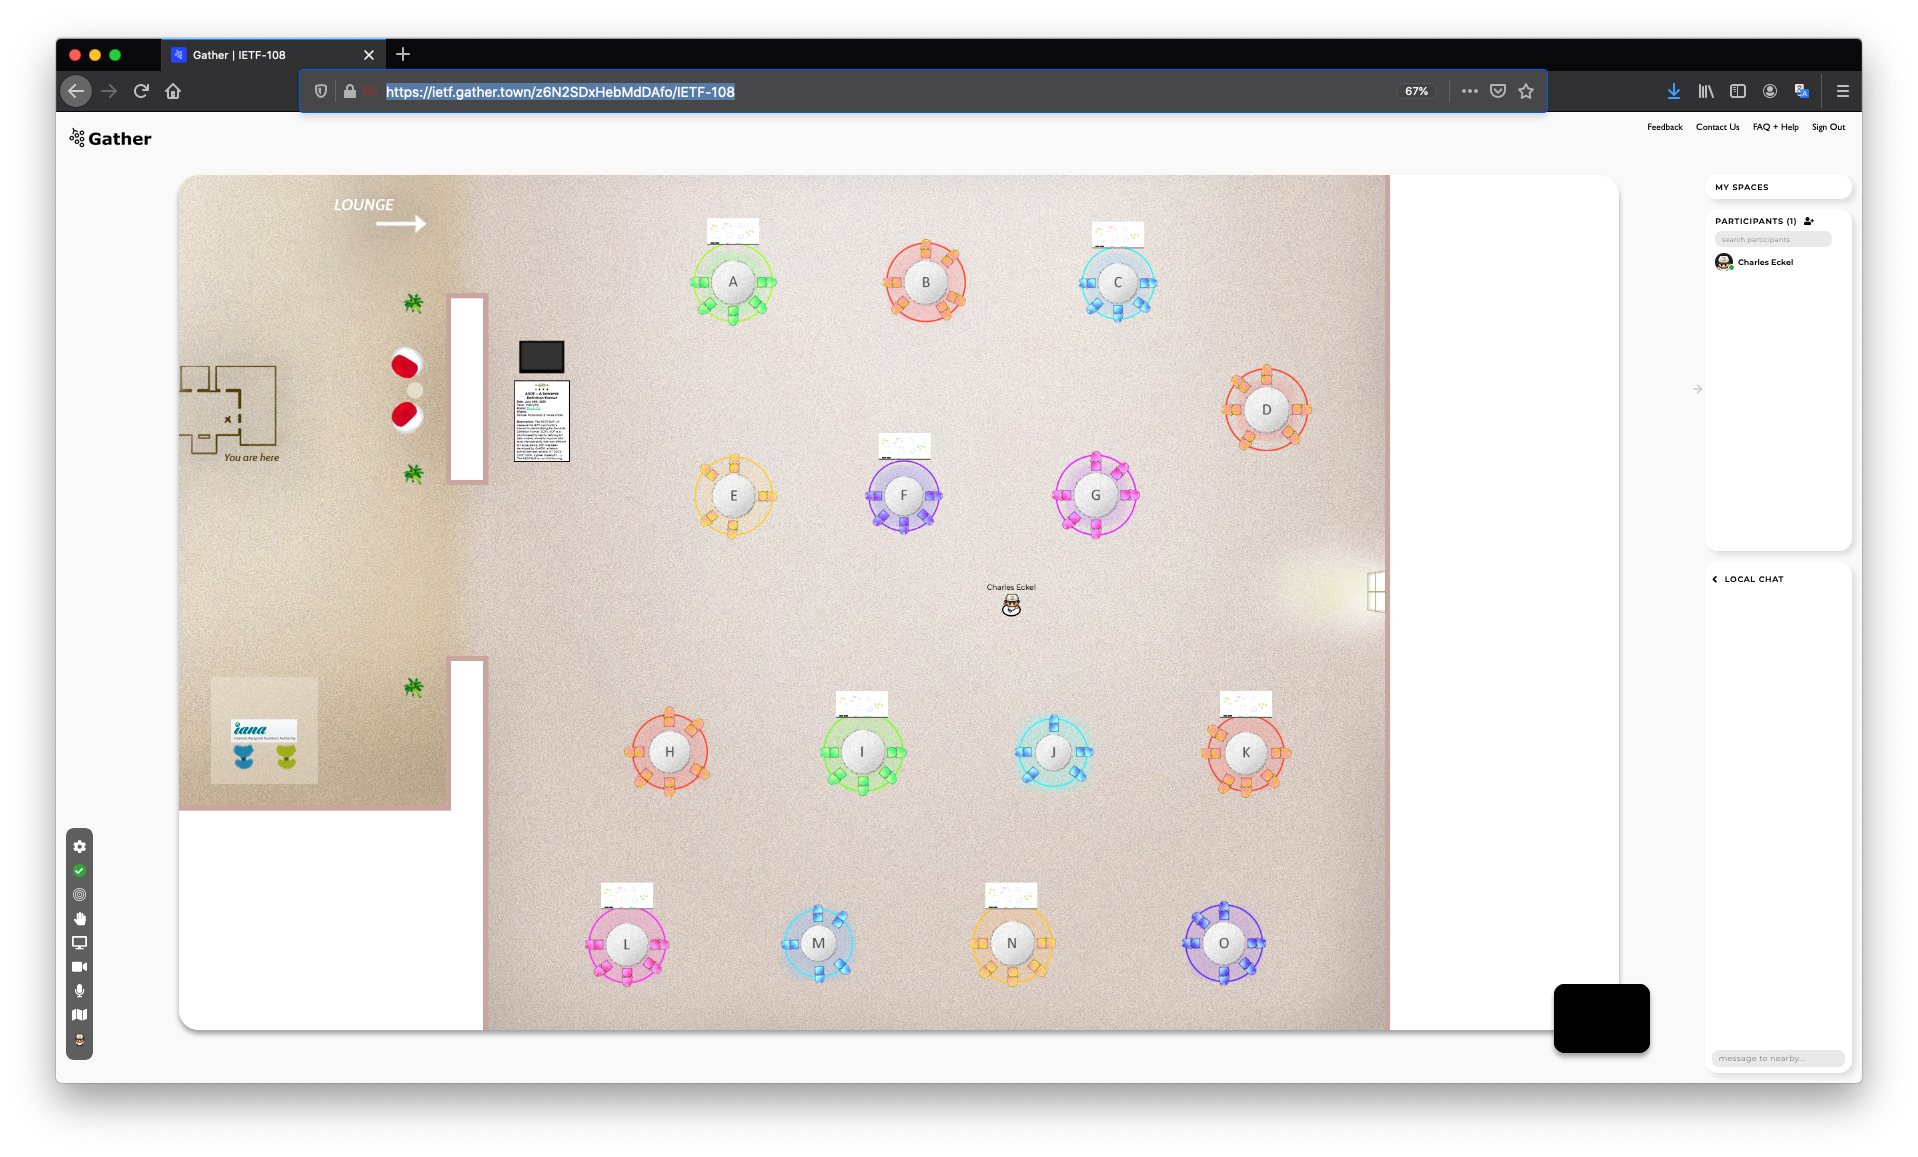Screen dimensions: 1918x1157
Task: Select the Gather IETF-108 browser tab
Action: (x=238, y=55)
